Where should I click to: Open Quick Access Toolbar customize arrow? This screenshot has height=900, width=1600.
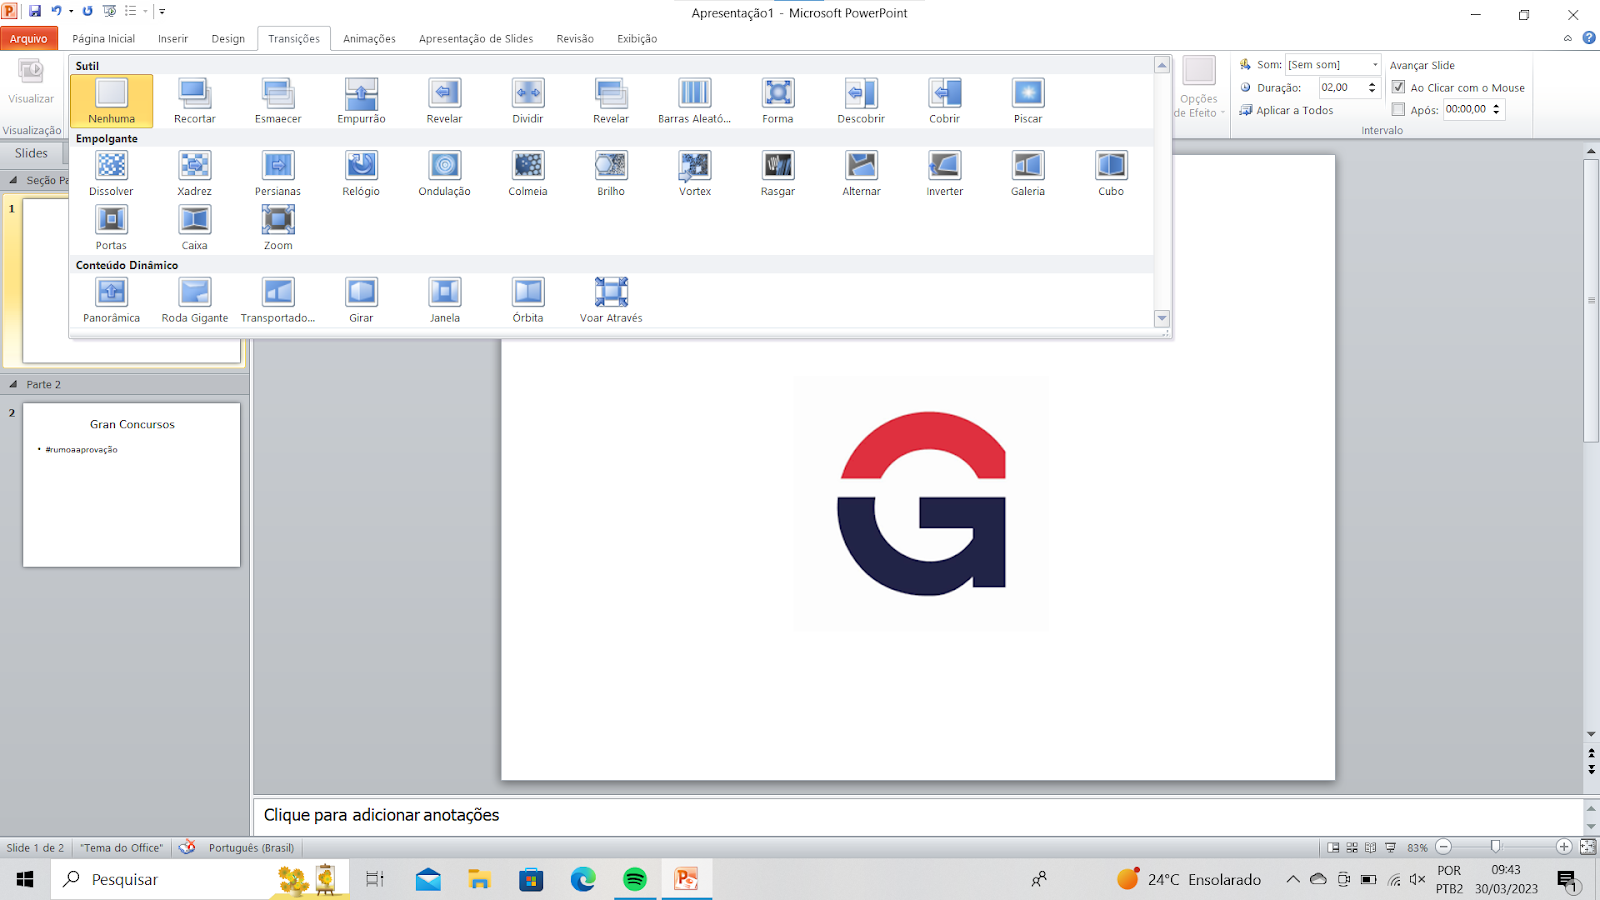click(162, 11)
